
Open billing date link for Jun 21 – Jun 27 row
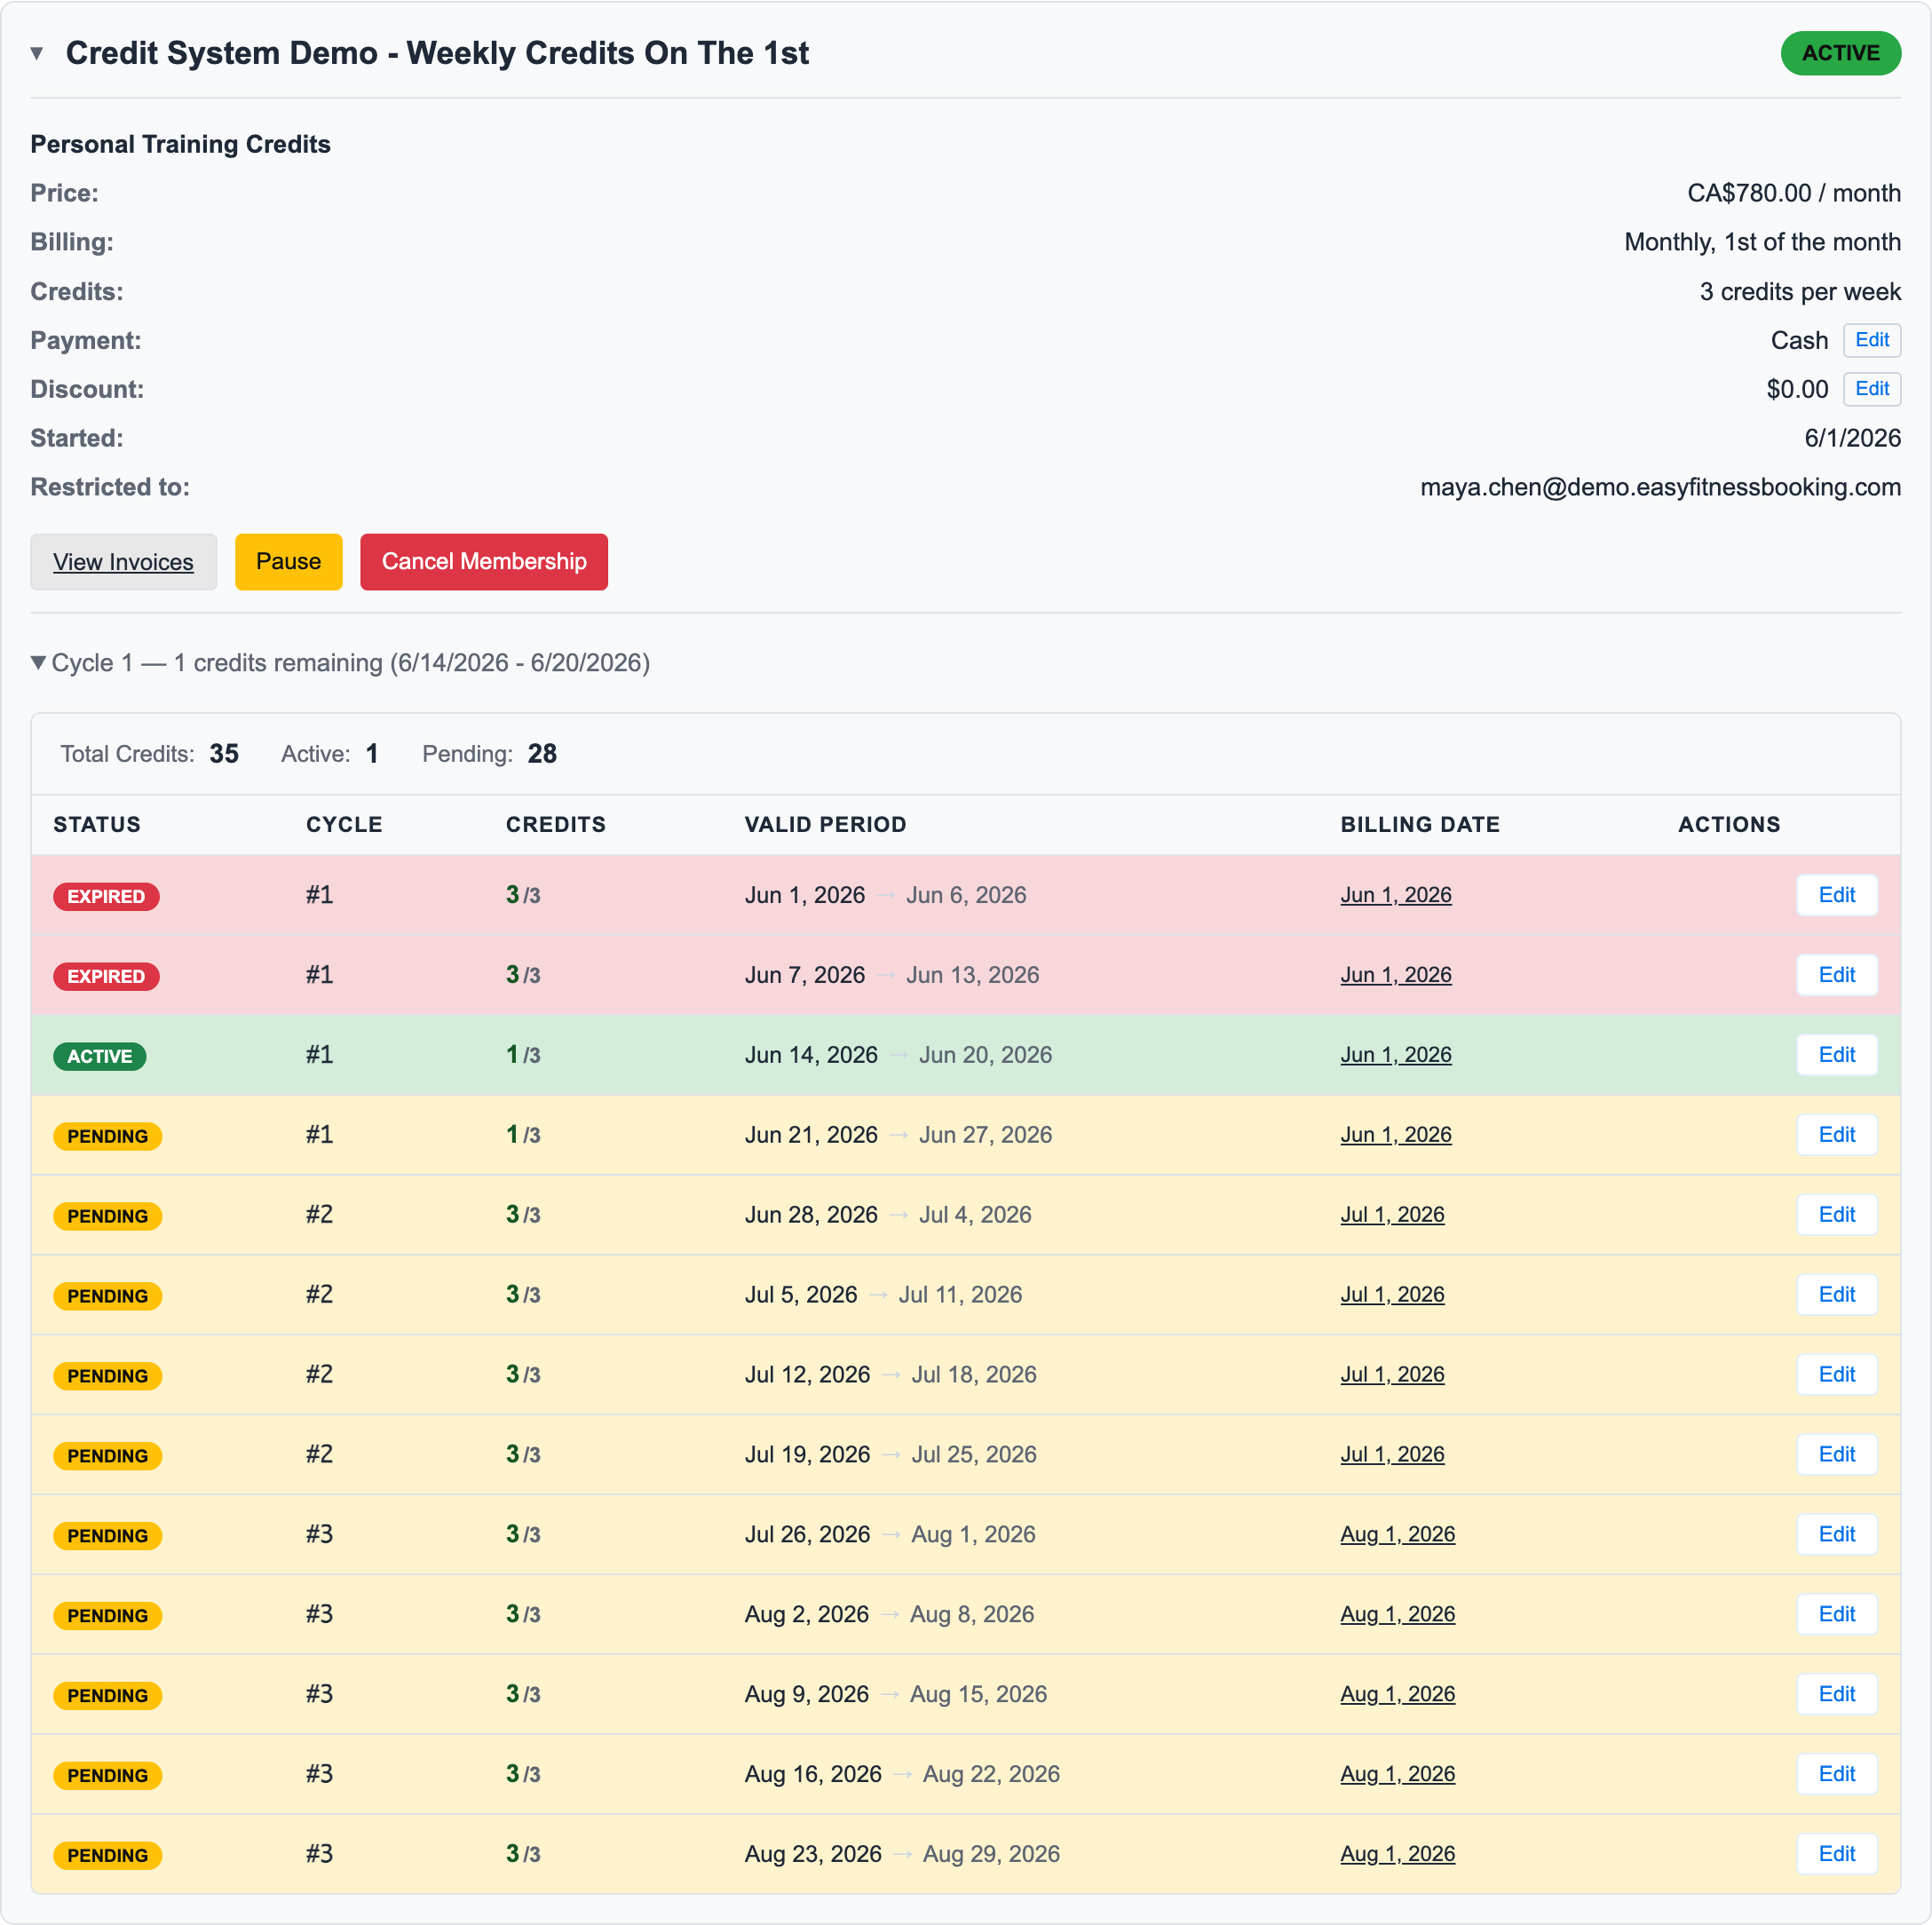[x=1396, y=1135]
